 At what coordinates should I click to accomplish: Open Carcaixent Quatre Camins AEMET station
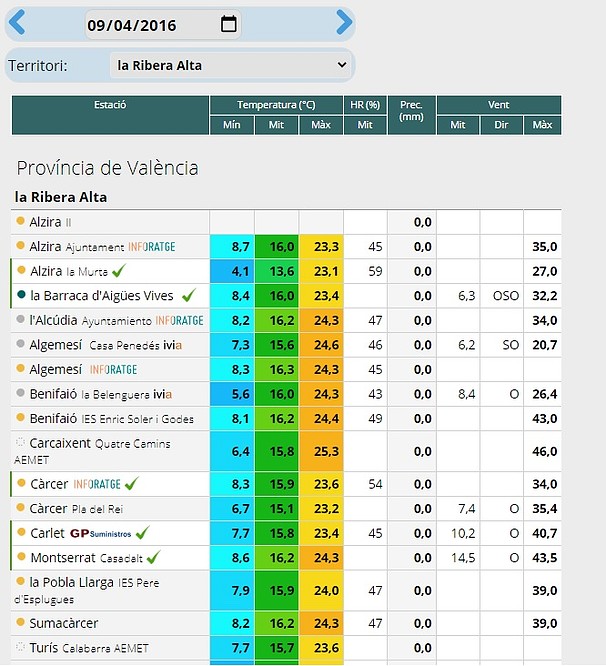coord(92,451)
